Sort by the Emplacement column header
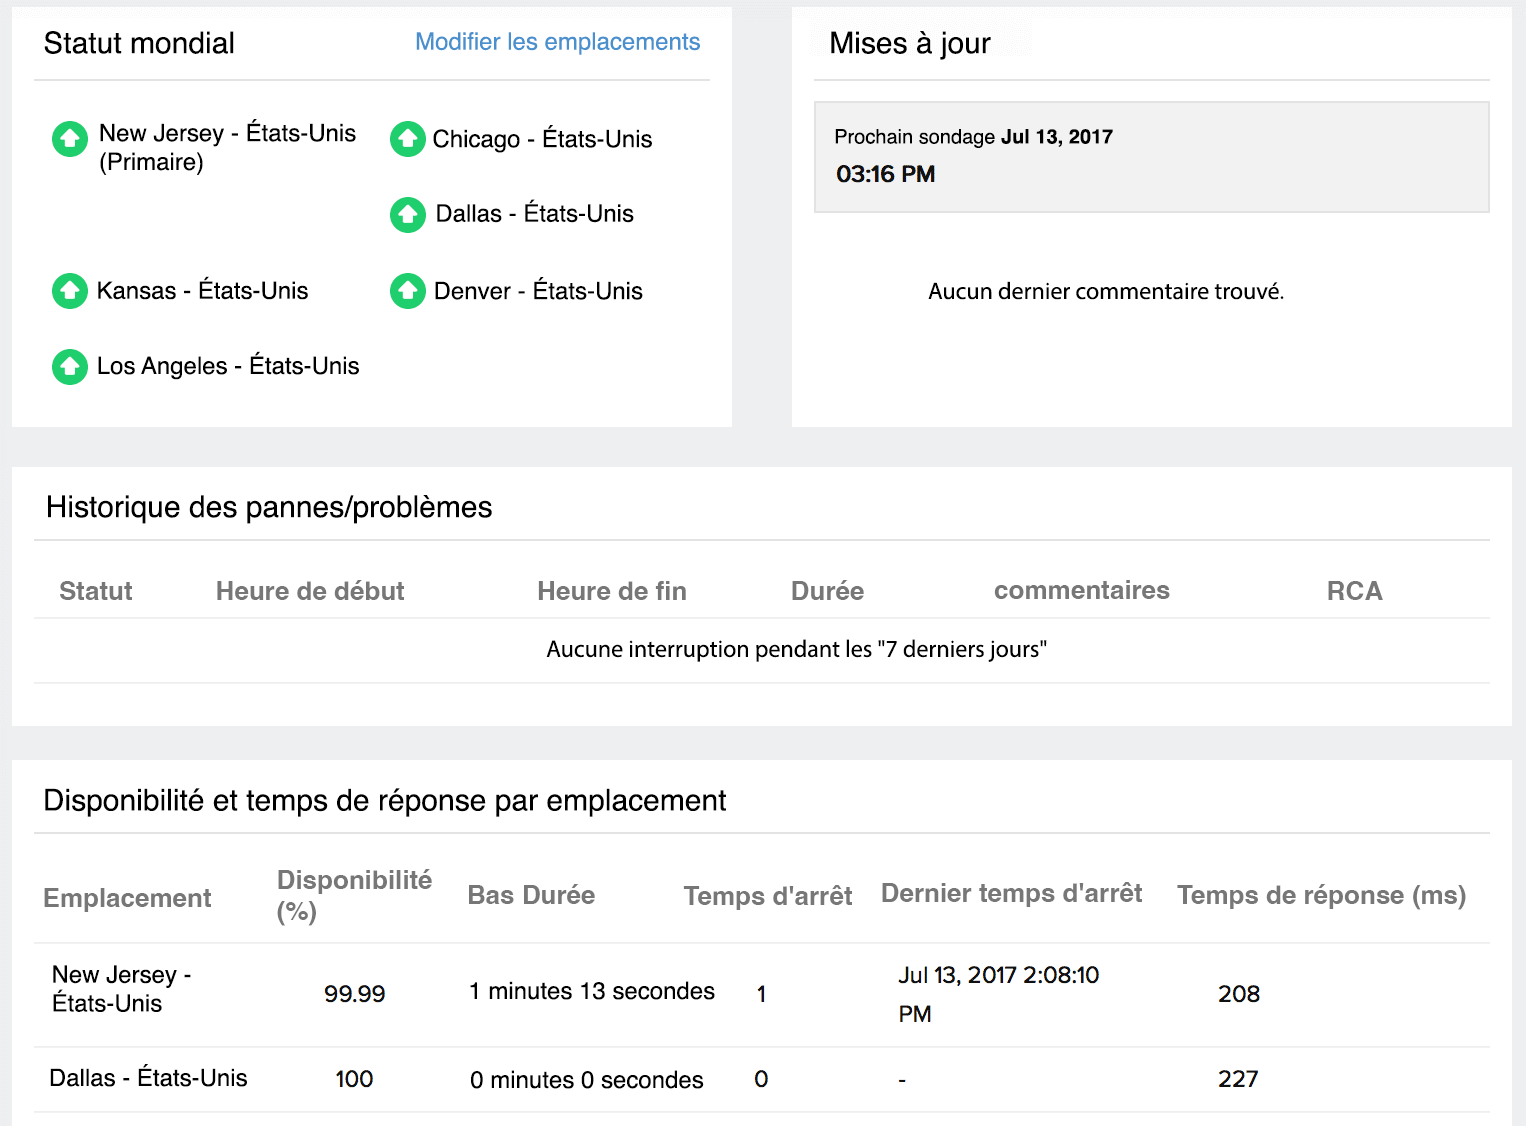1526x1126 pixels. coord(127,898)
